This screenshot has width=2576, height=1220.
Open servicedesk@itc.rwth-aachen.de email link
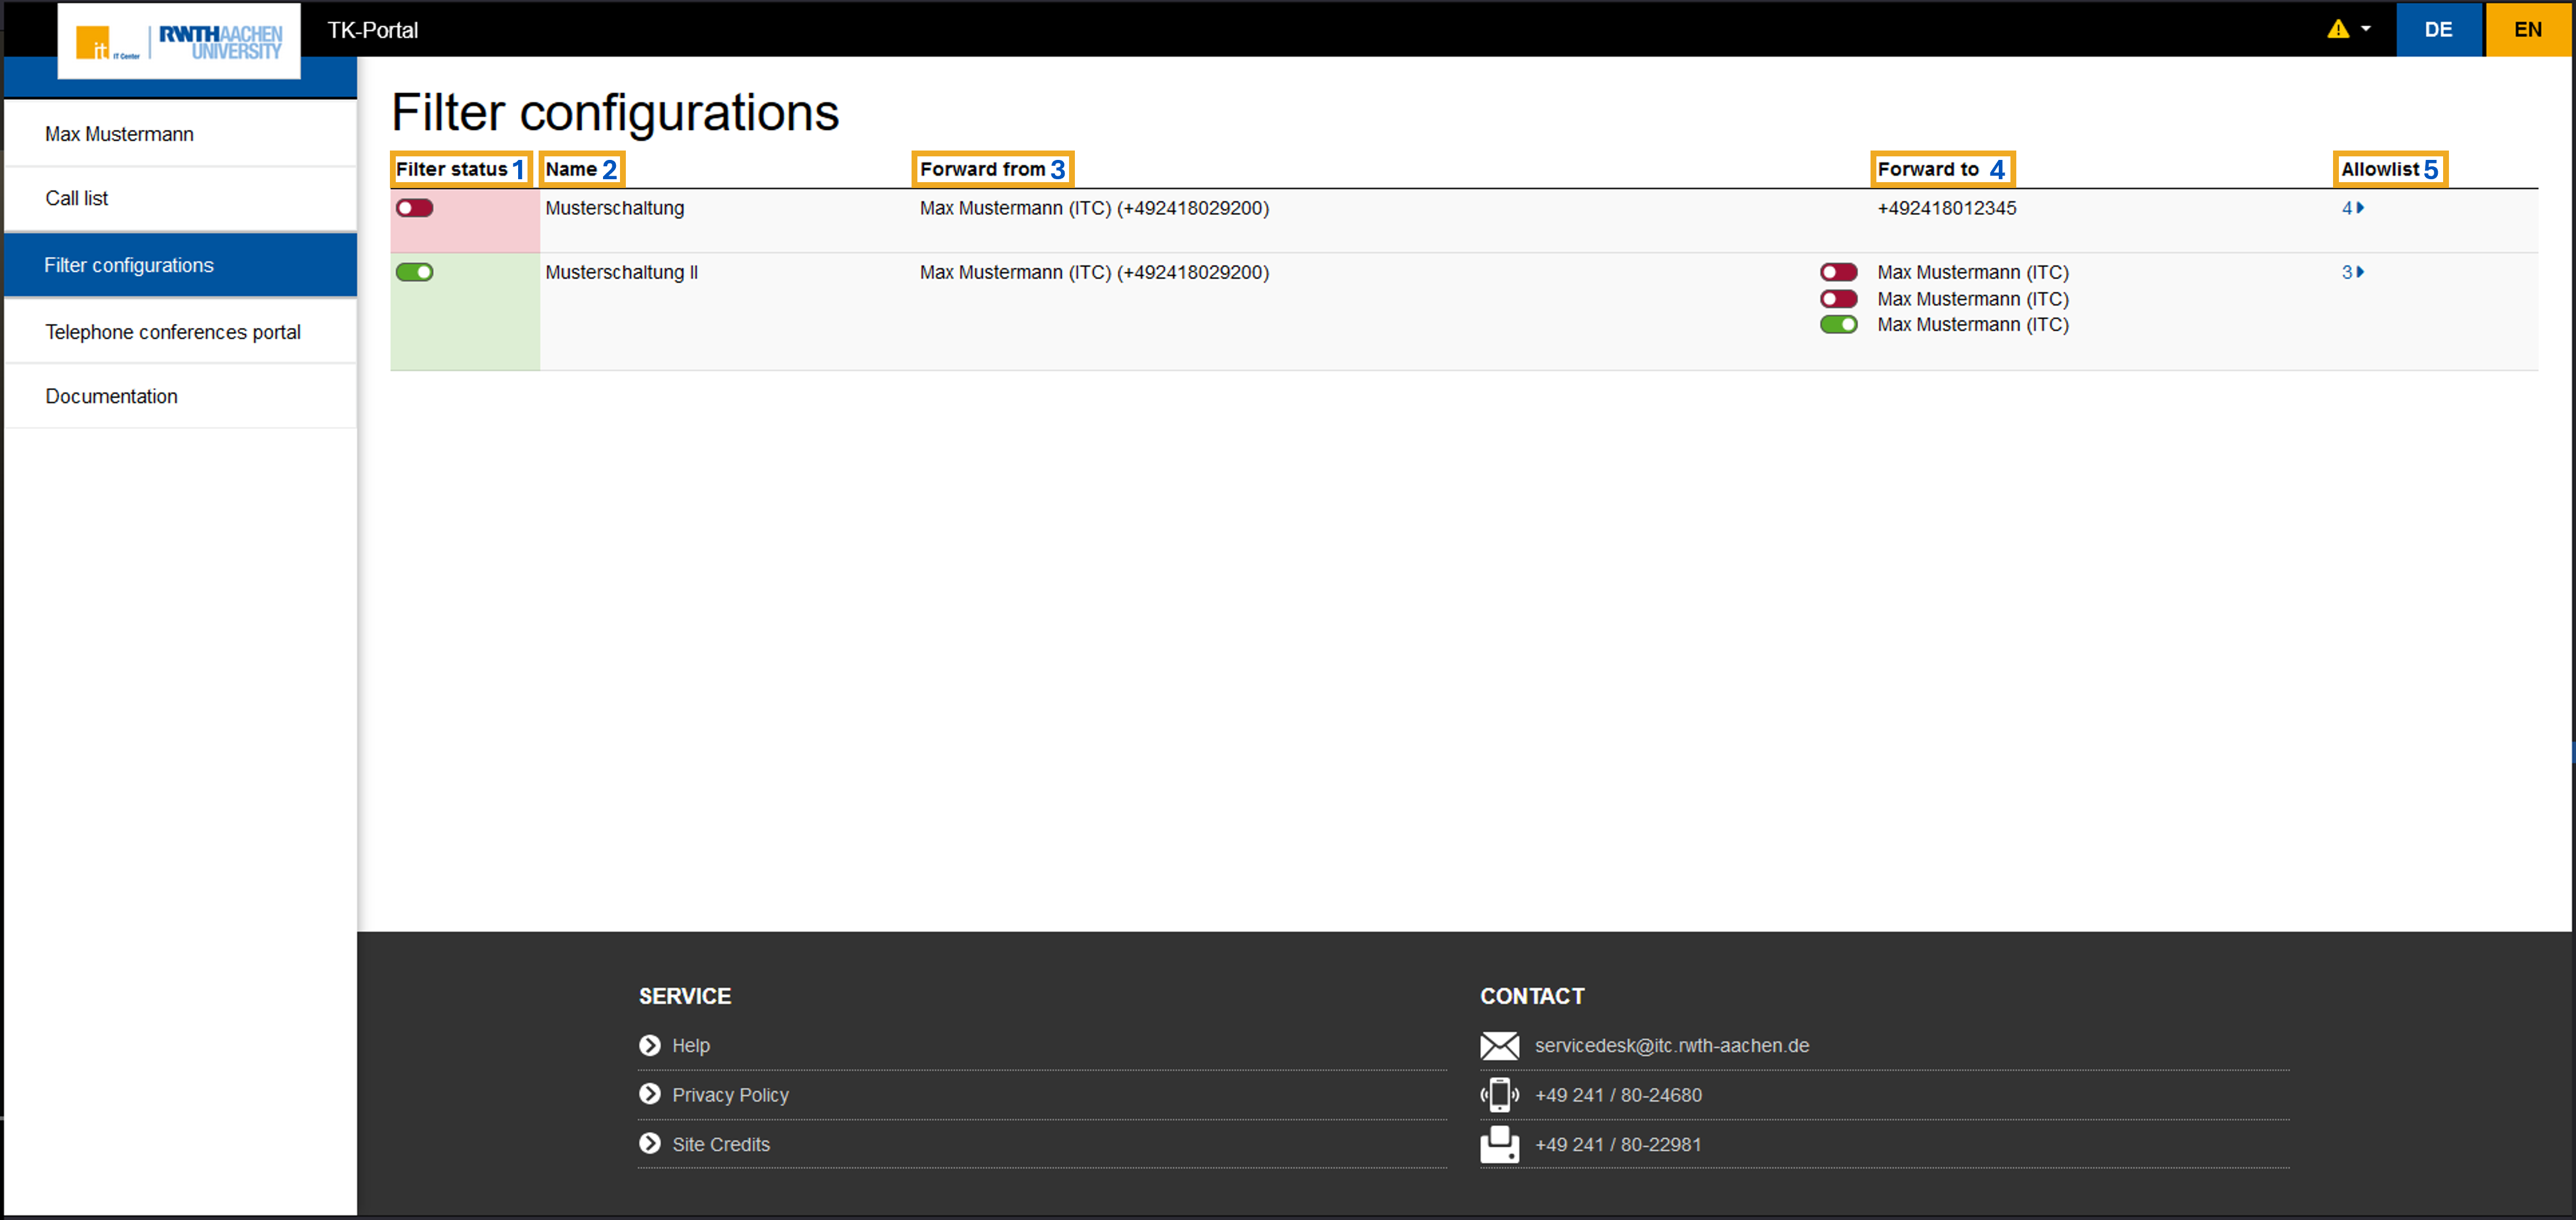(1671, 1045)
